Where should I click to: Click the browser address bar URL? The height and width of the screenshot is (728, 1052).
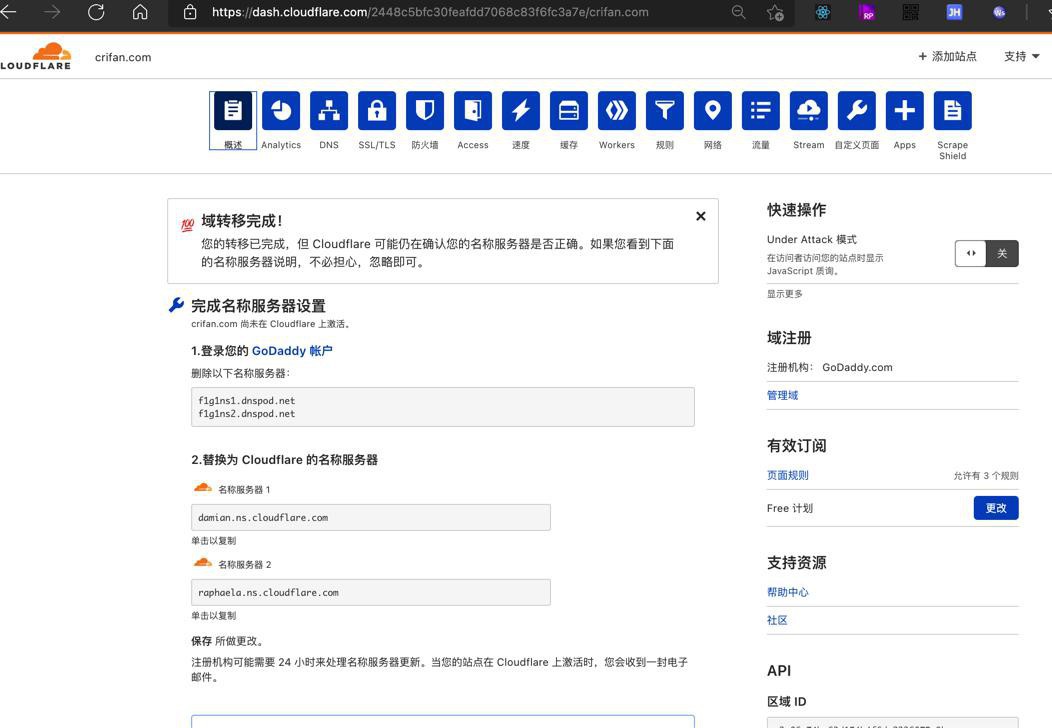(430, 12)
